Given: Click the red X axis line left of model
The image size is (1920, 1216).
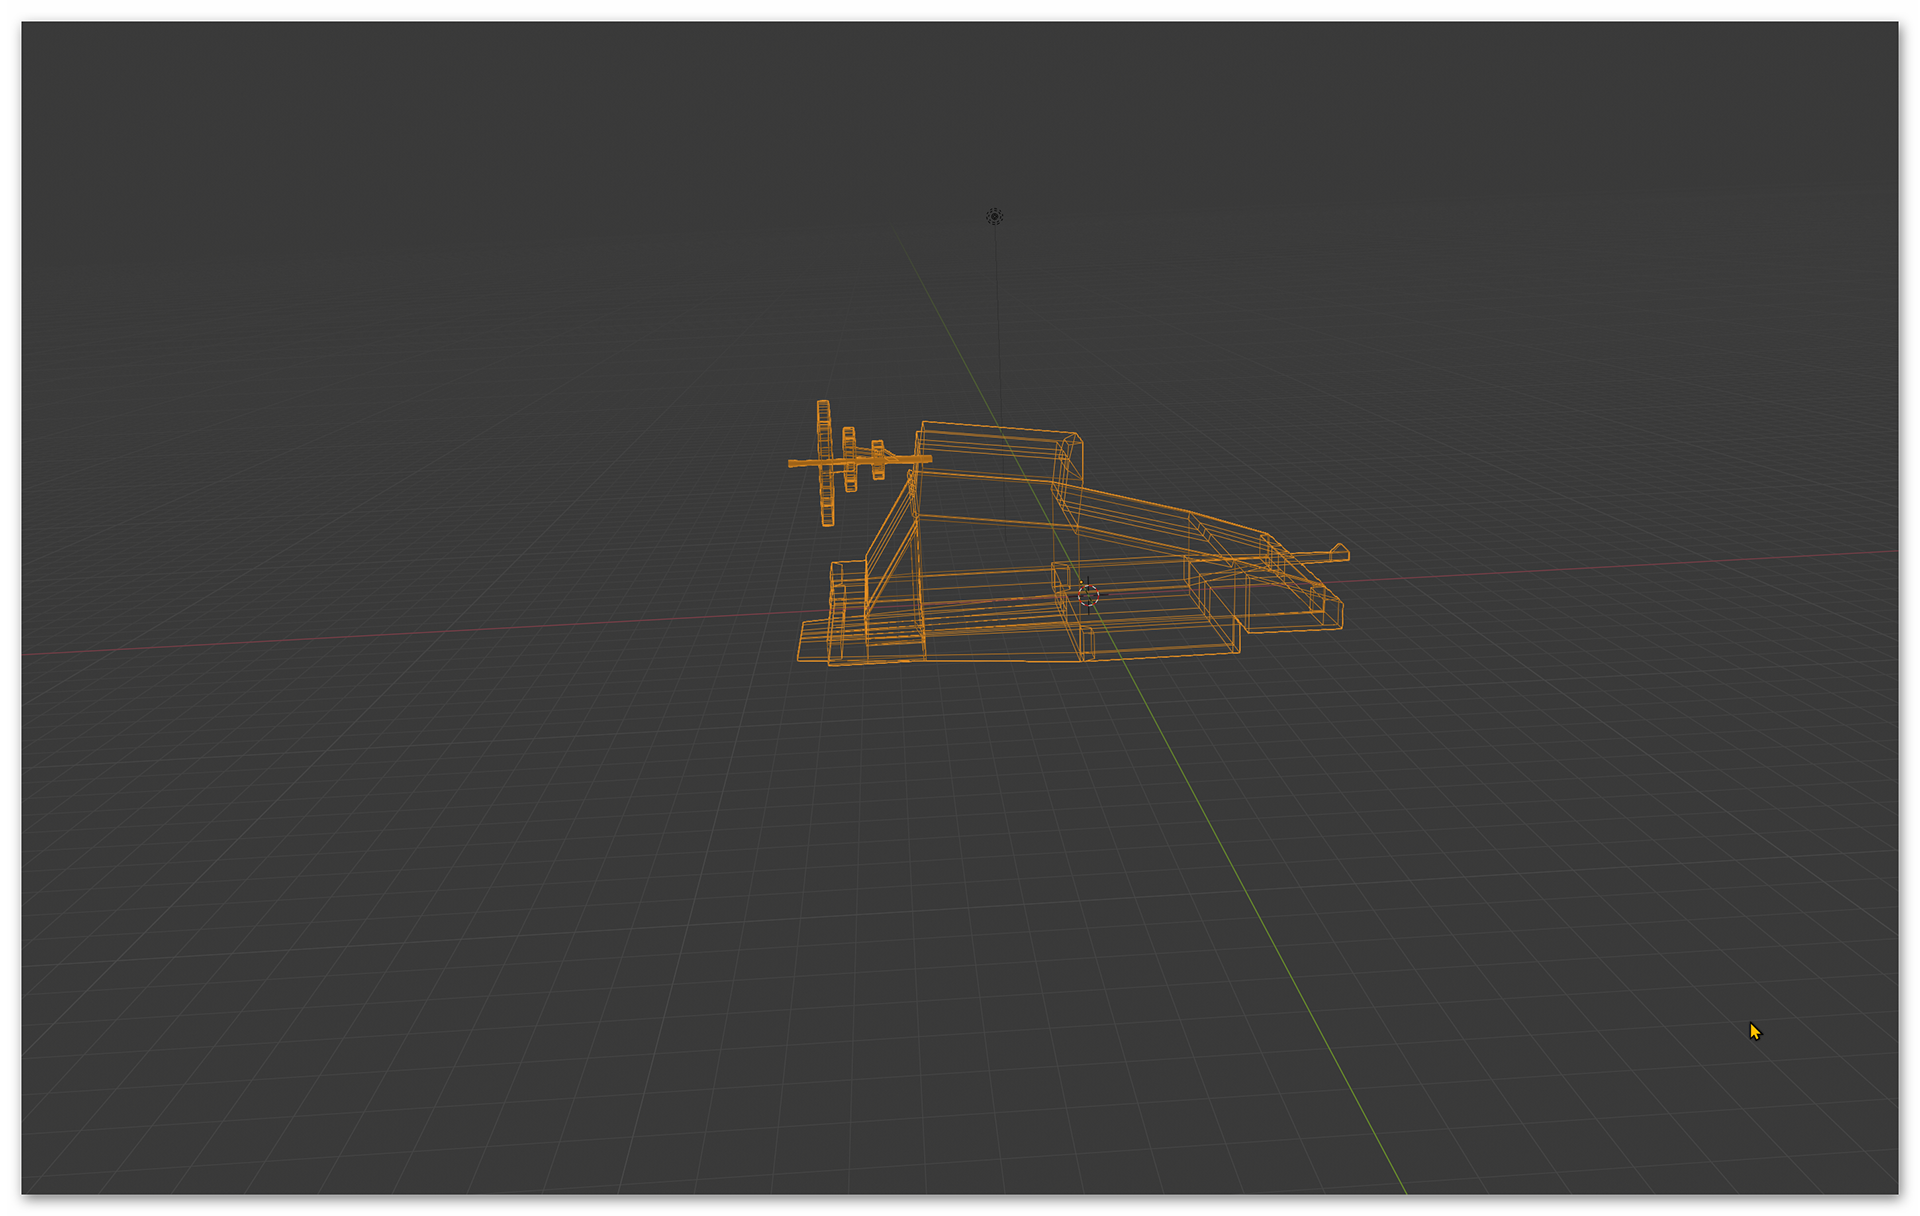Looking at the screenshot, I should coord(400,636).
